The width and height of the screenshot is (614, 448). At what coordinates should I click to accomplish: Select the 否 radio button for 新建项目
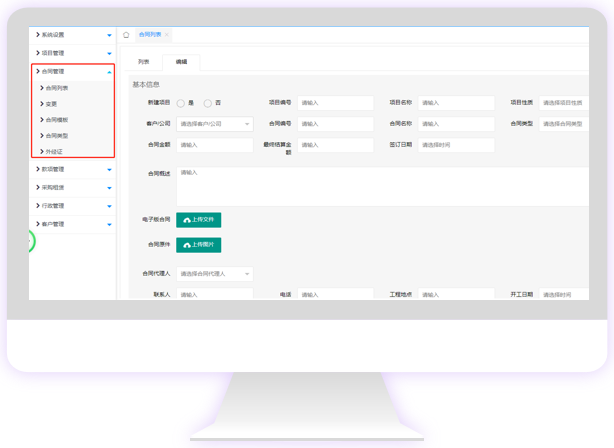tap(208, 103)
